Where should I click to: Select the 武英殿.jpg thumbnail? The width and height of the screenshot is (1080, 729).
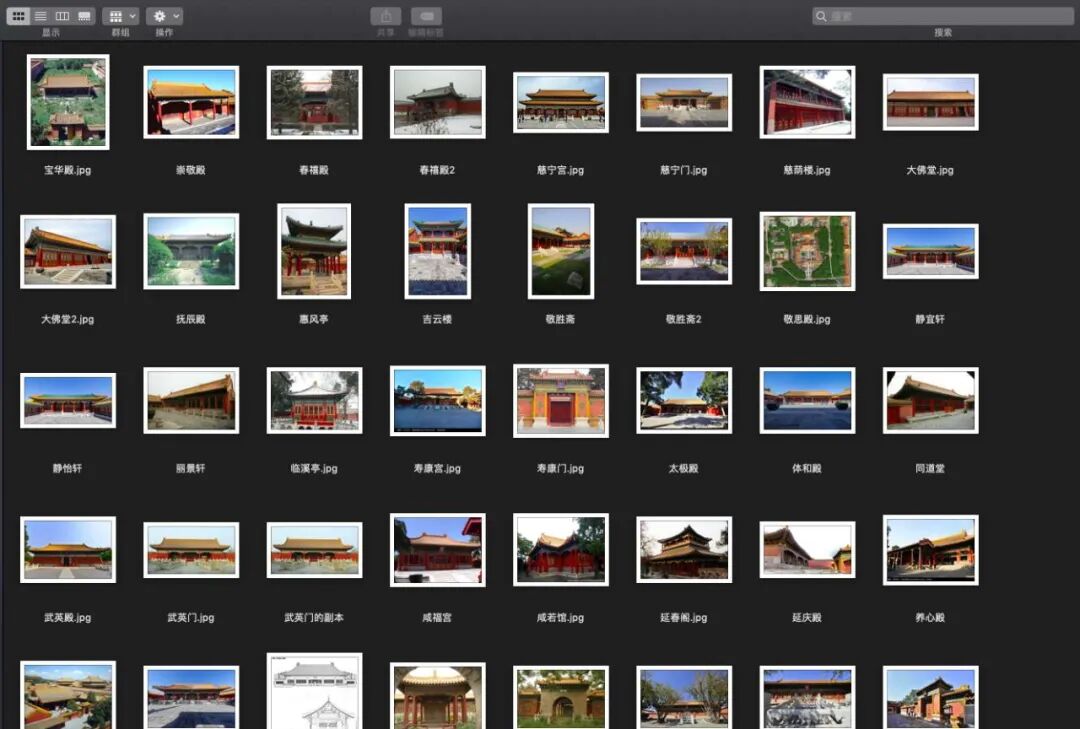coord(68,550)
